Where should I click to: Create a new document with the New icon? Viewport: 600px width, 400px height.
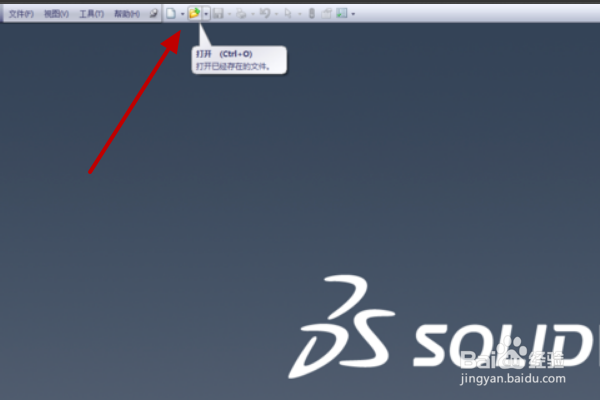coord(171,14)
